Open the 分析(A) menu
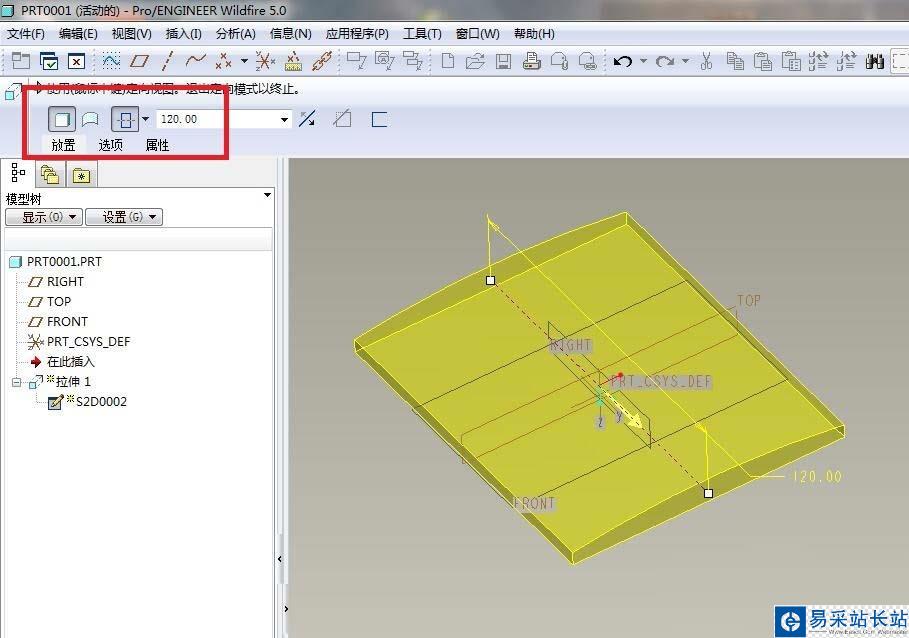909x638 pixels. 235,34
